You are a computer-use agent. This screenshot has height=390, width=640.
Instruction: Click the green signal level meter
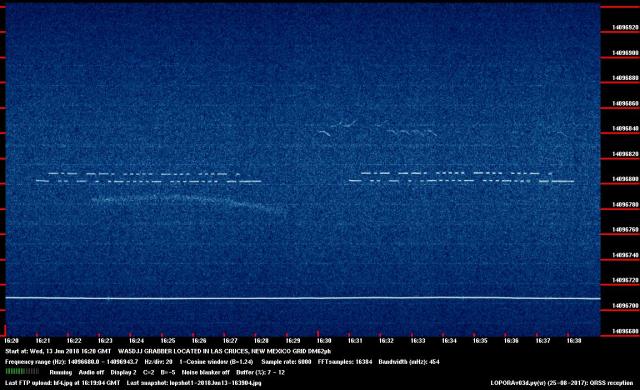(22, 372)
